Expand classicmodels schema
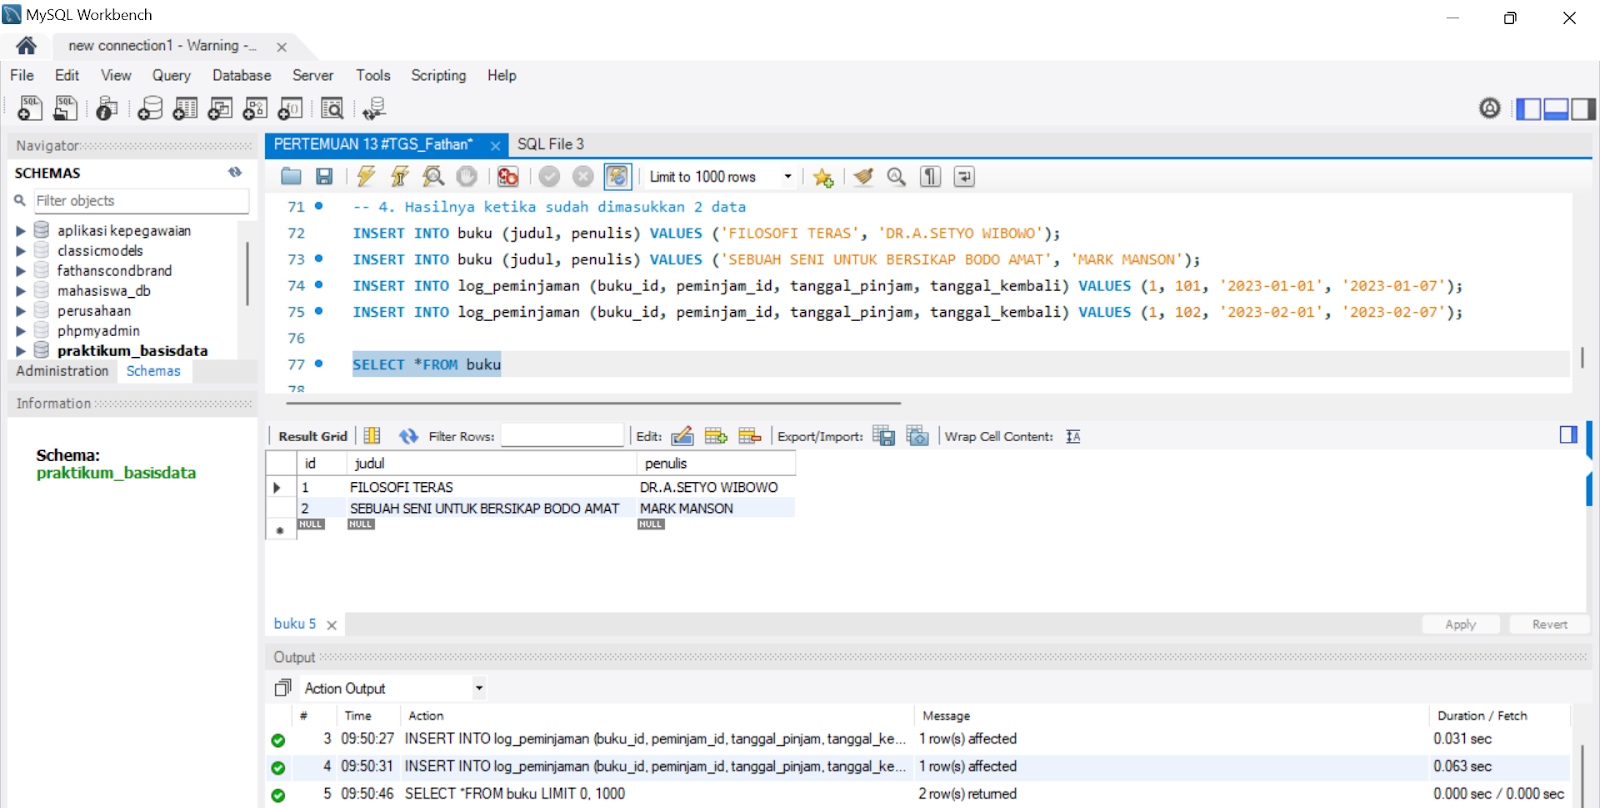Image resolution: width=1600 pixels, height=808 pixels. click(21, 251)
